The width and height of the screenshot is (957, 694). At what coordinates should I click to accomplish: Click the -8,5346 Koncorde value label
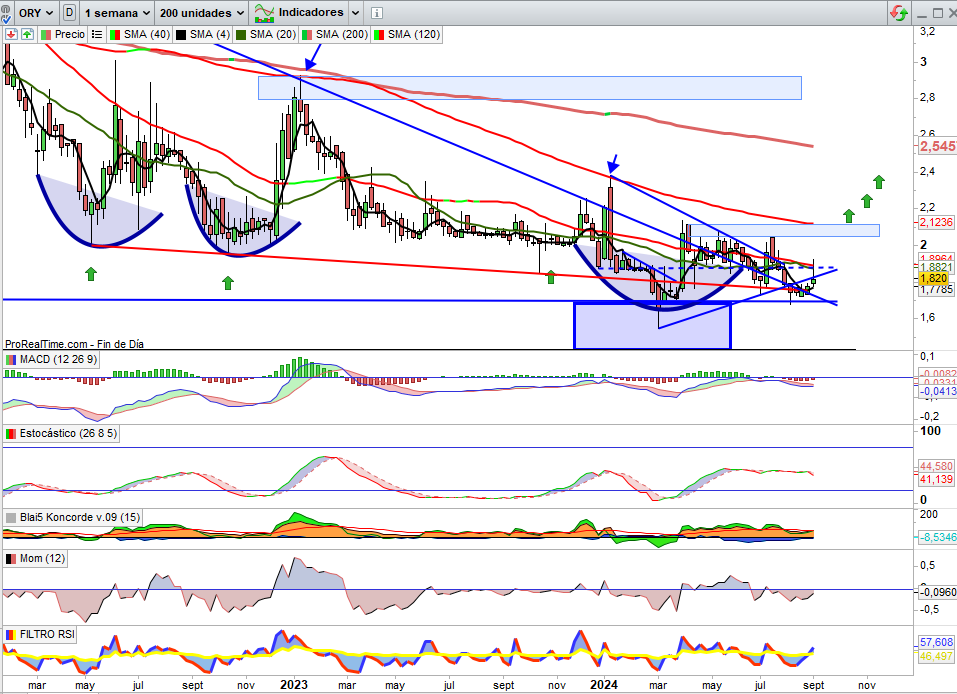[x=937, y=537]
